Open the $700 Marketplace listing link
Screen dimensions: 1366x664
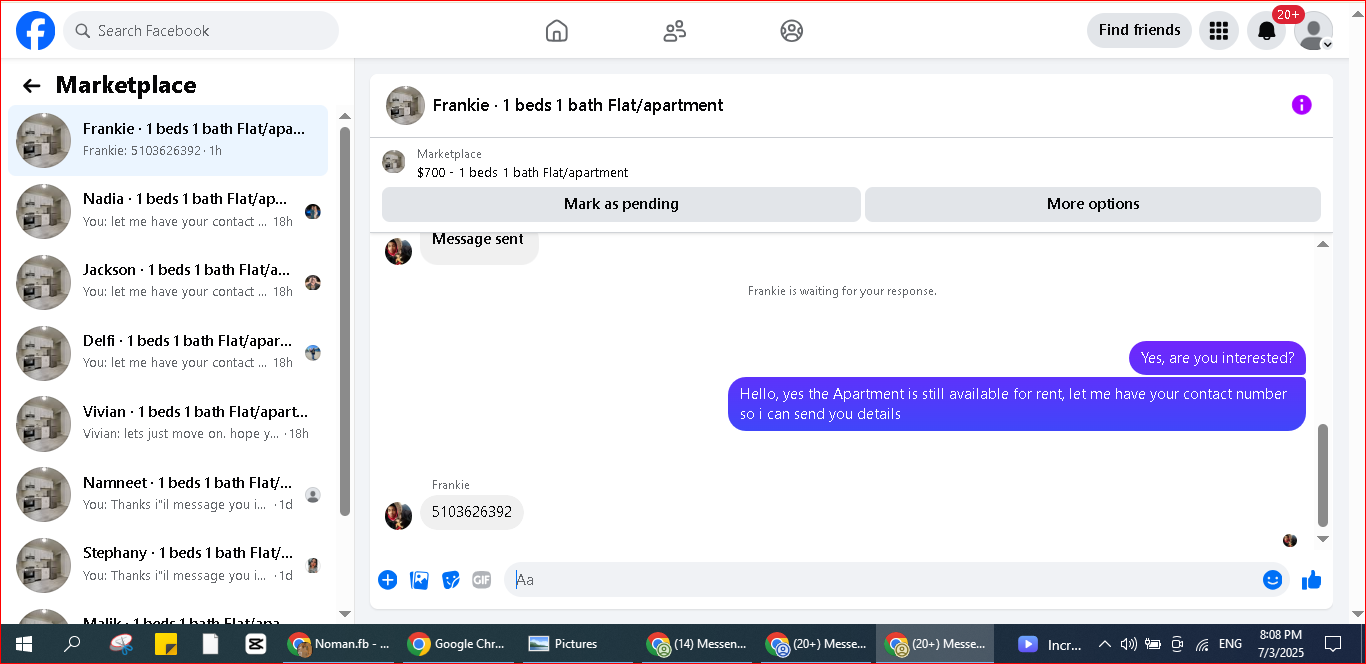pos(522,172)
